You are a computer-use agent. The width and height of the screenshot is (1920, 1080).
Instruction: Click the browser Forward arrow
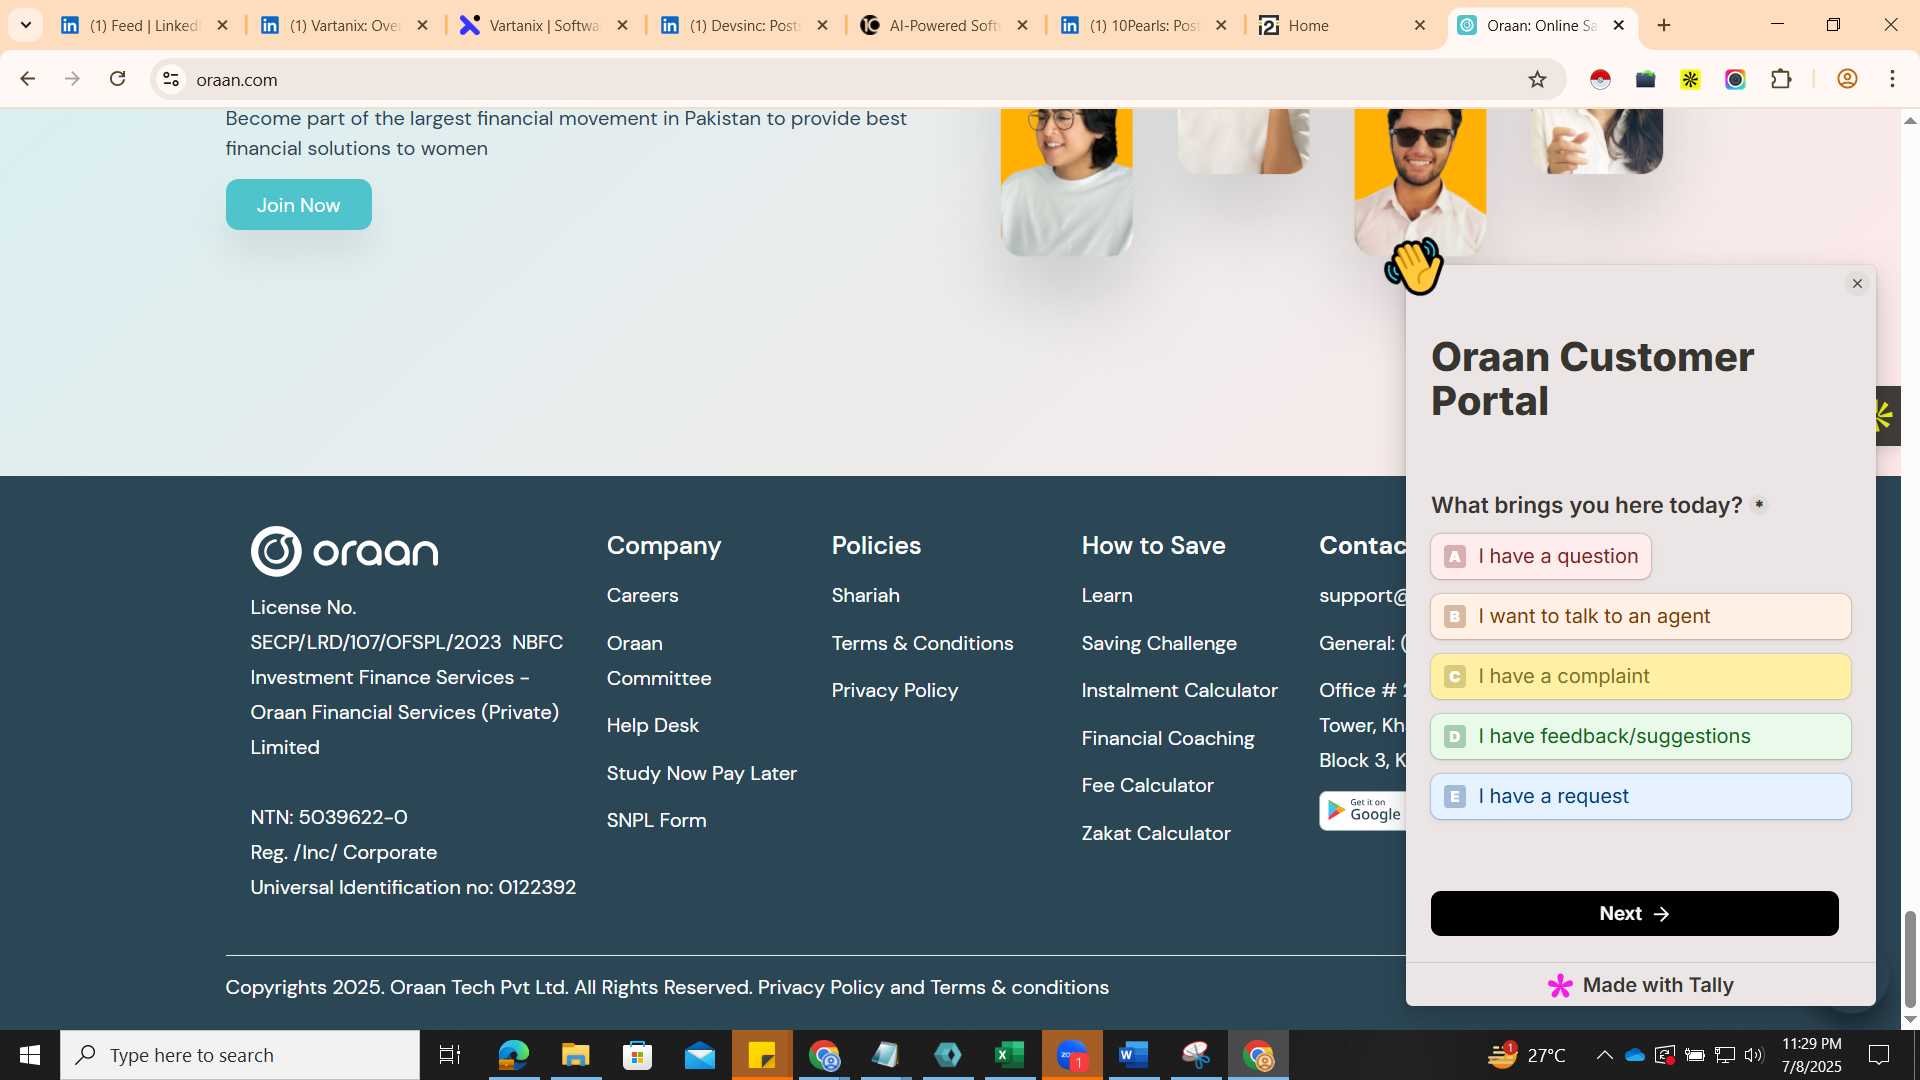click(72, 79)
